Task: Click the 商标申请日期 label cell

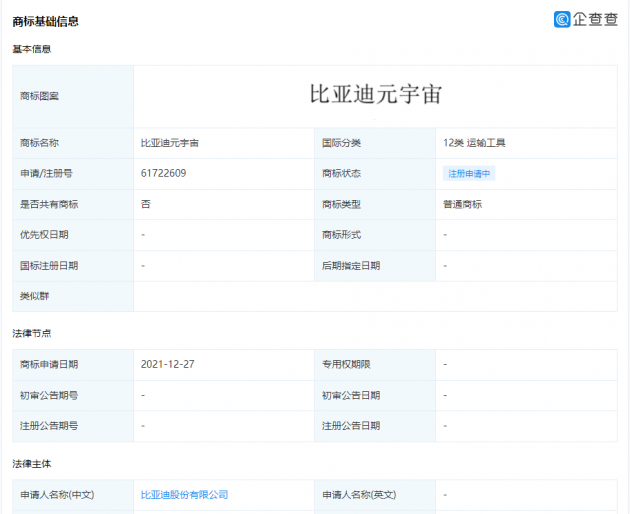Action: click(73, 365)
